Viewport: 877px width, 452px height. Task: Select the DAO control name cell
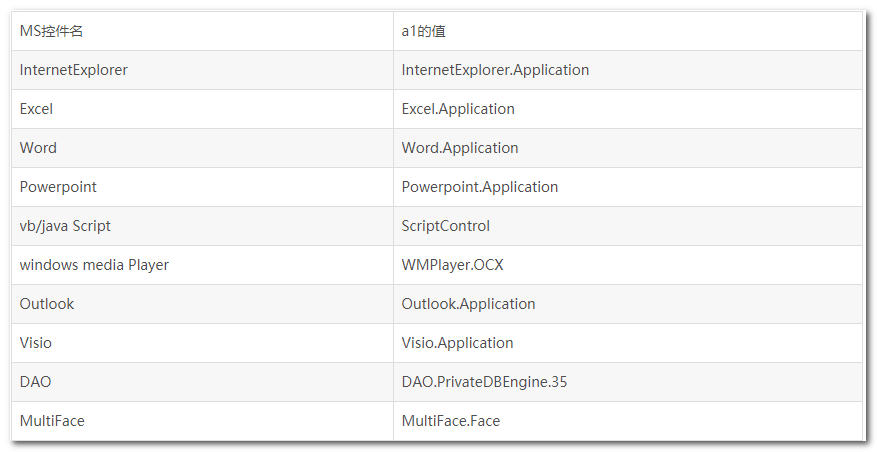click(x=36, y=382)
